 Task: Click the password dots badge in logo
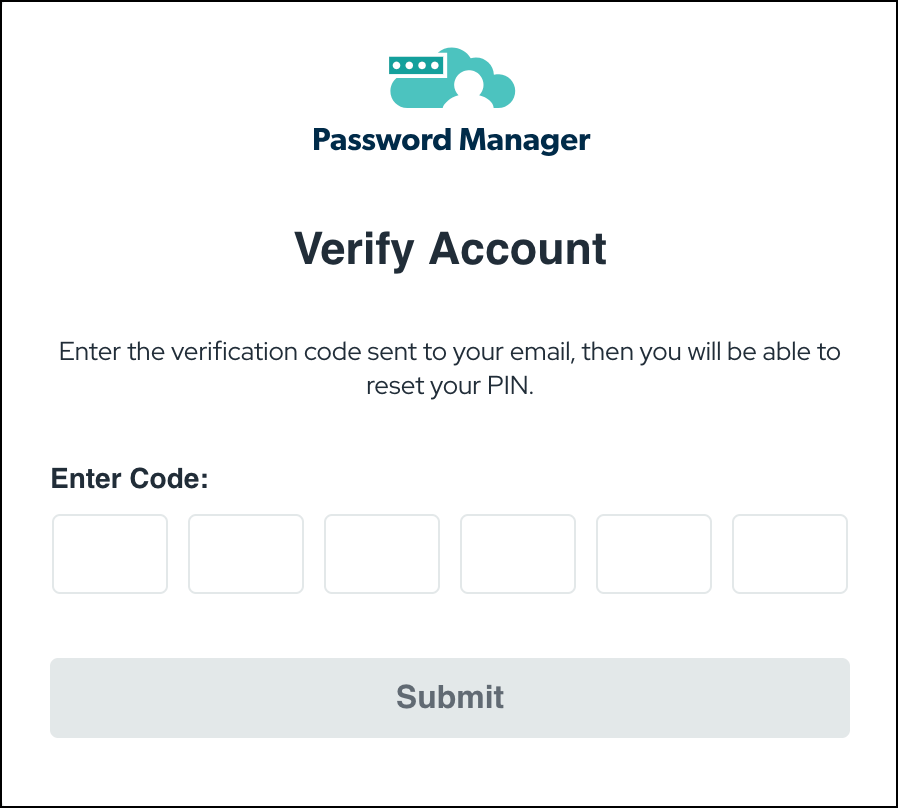pyautogui.click(x=416, y=65)
